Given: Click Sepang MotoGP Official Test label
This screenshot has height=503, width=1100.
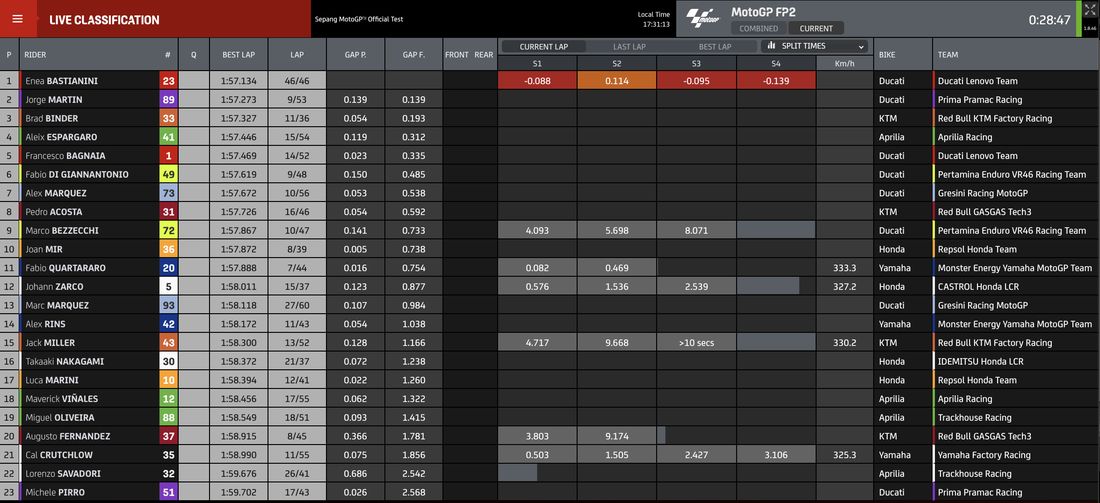Looking at the screenshot, I should [359, 19].
